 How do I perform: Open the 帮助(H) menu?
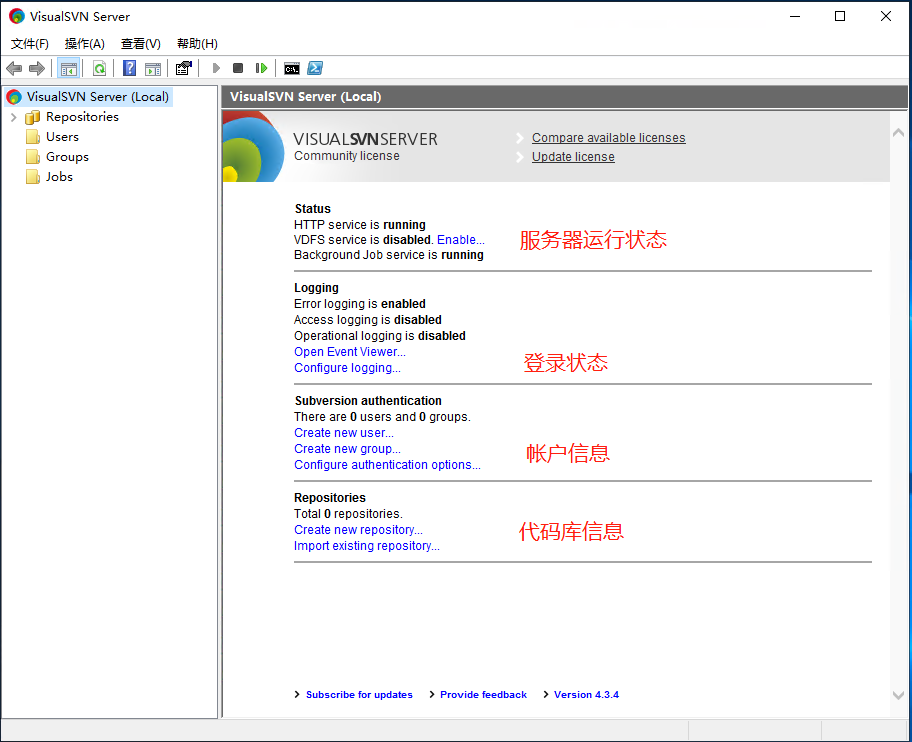pos(197,44)
